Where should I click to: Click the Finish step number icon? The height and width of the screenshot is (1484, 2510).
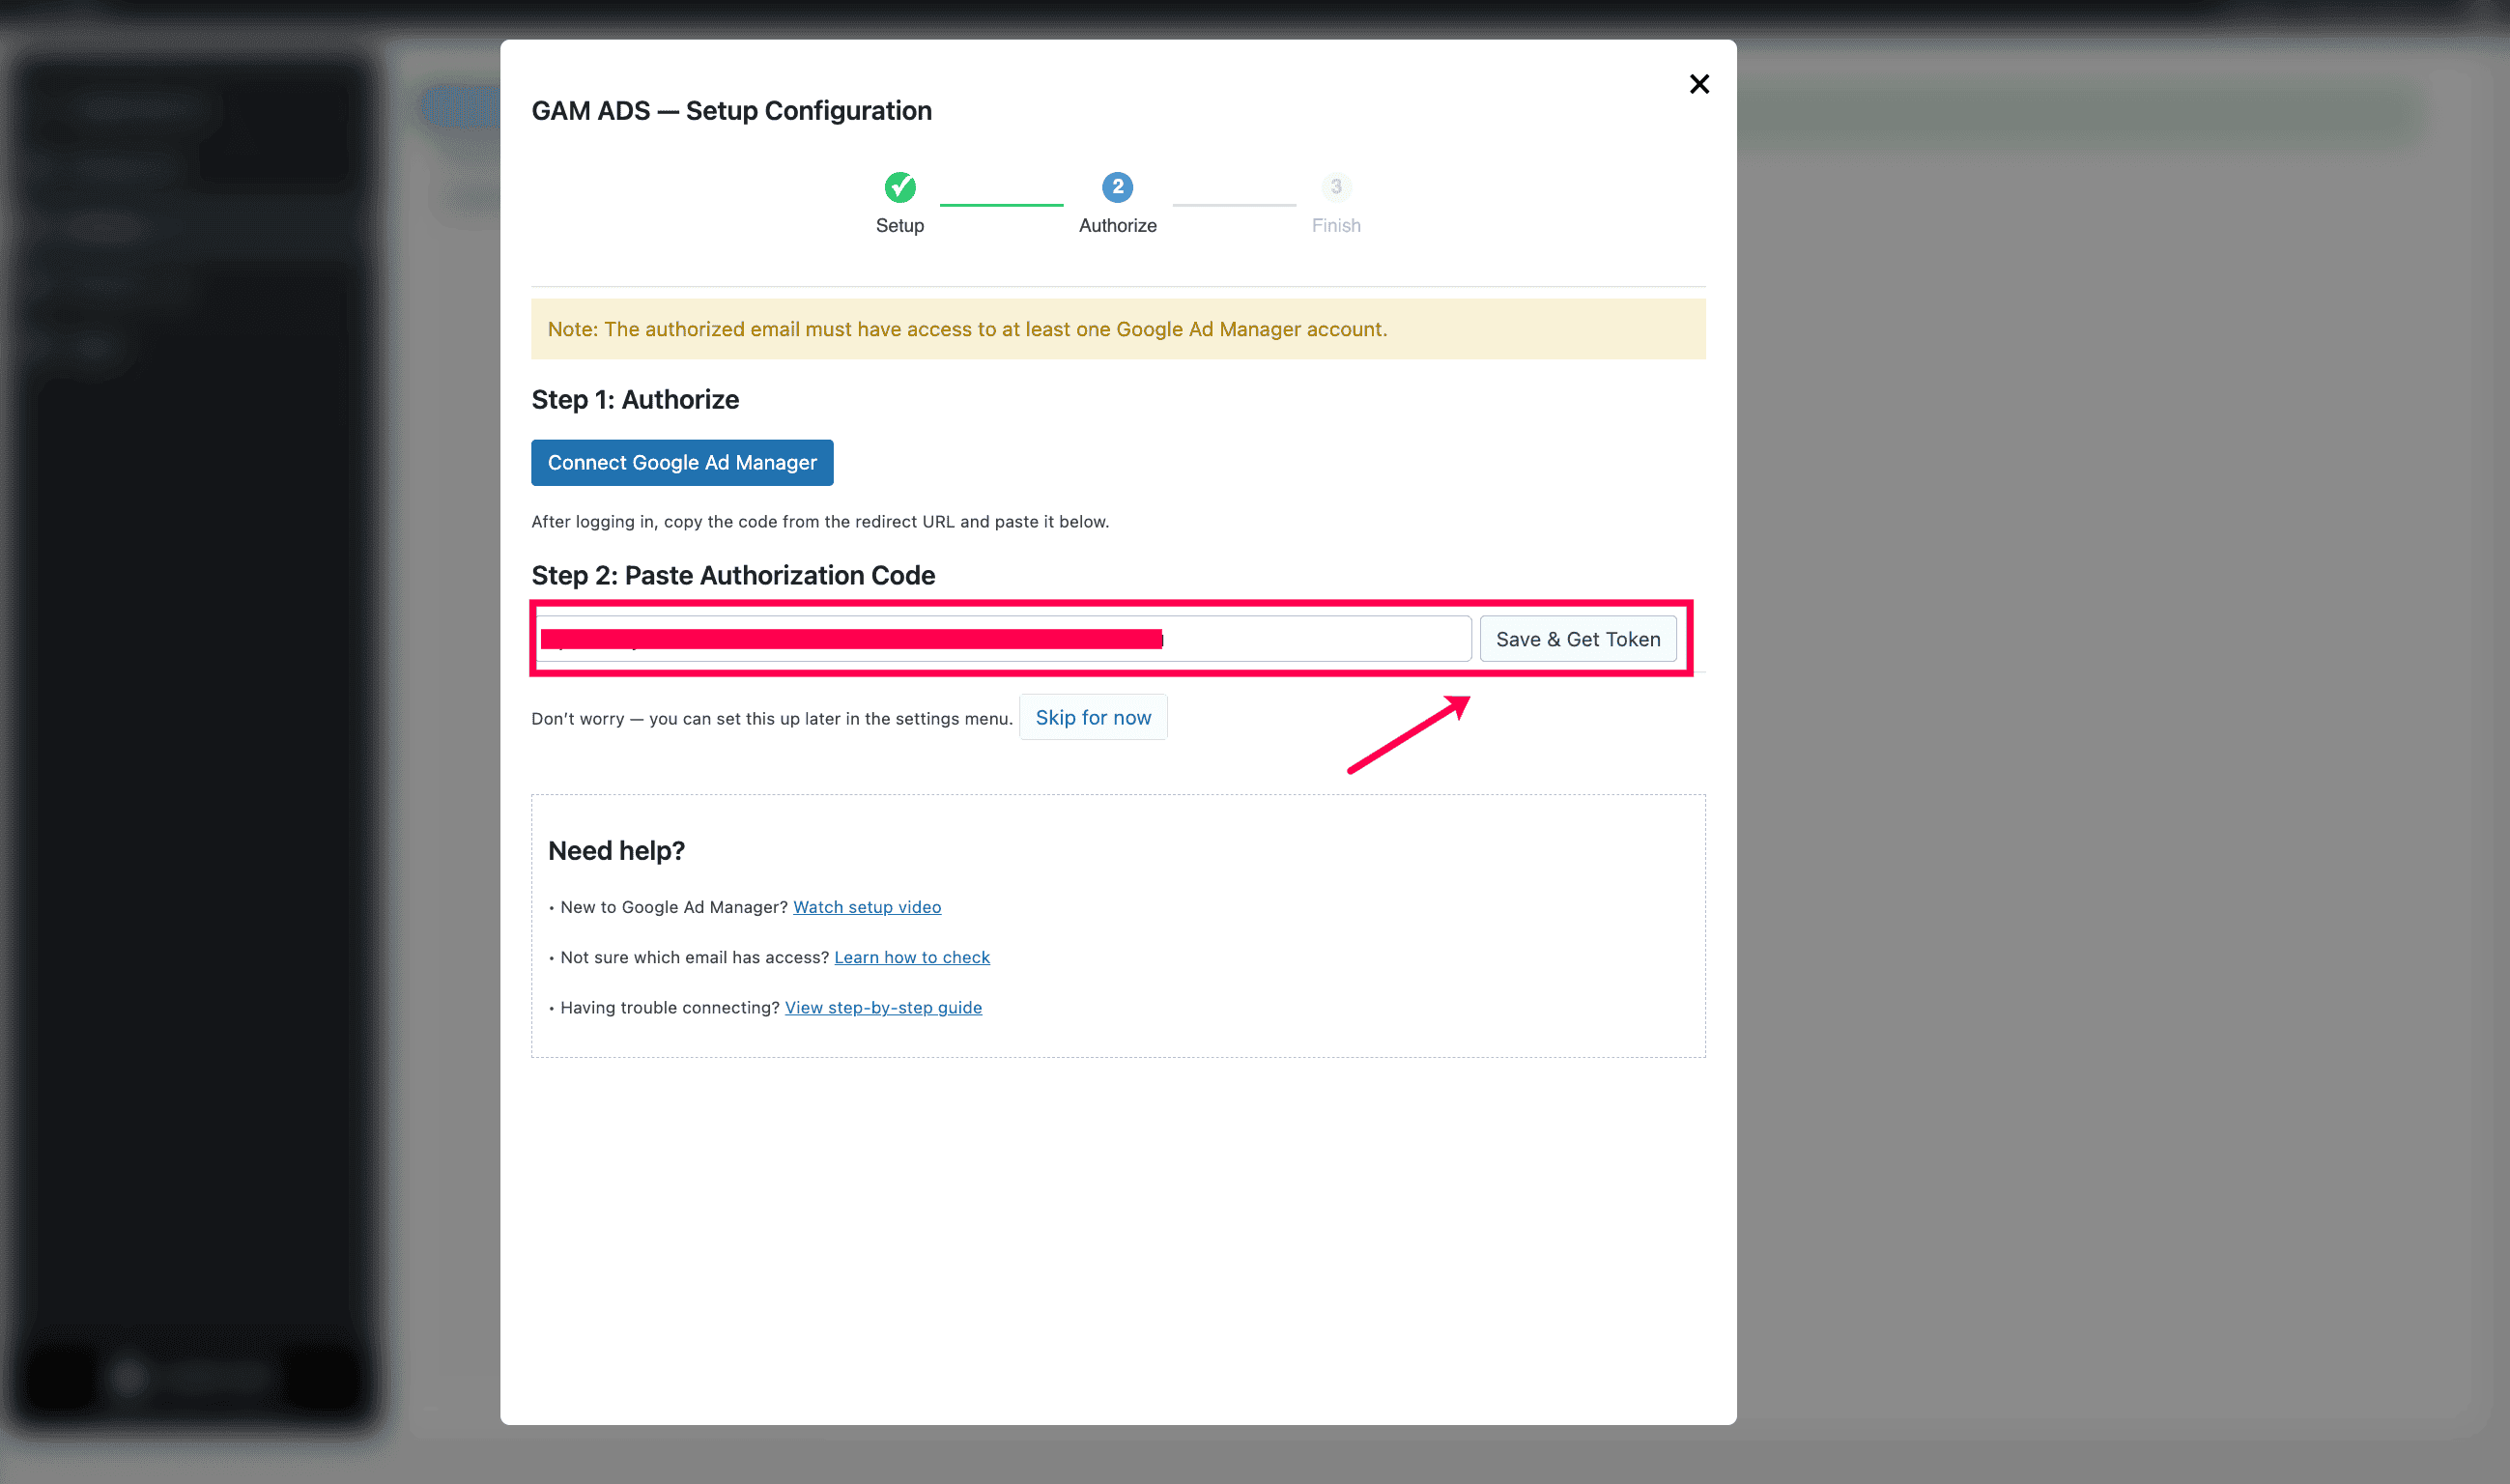tap(1335, 187)
